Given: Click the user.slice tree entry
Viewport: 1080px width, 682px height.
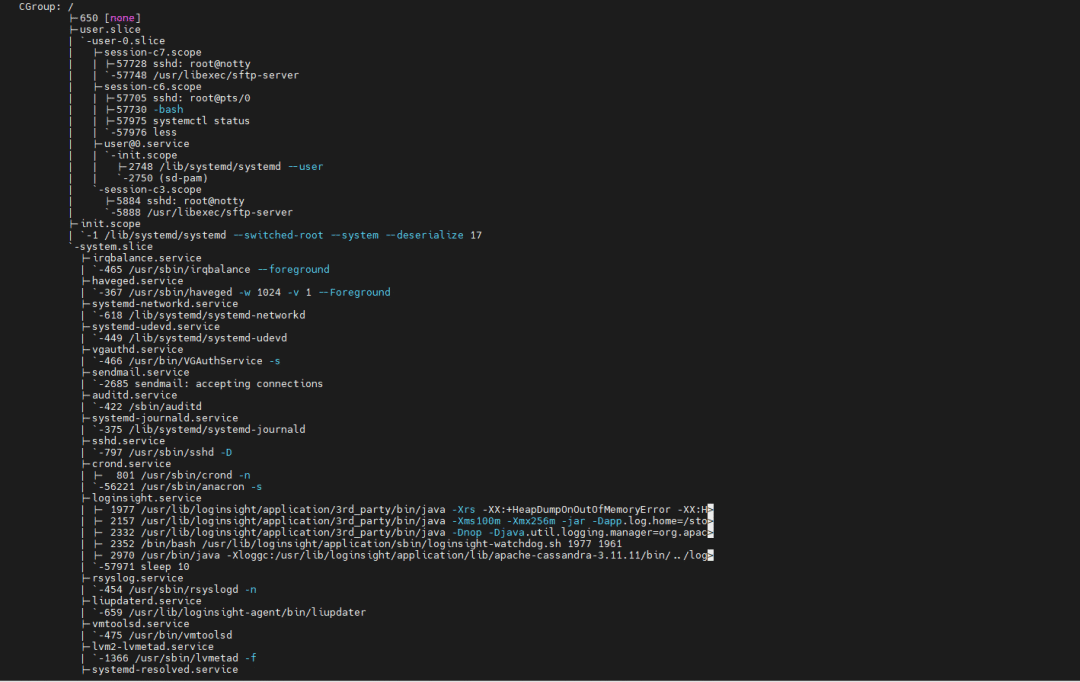Looking at the screenshot, I should pyautogui.click(x=110, y=30).
